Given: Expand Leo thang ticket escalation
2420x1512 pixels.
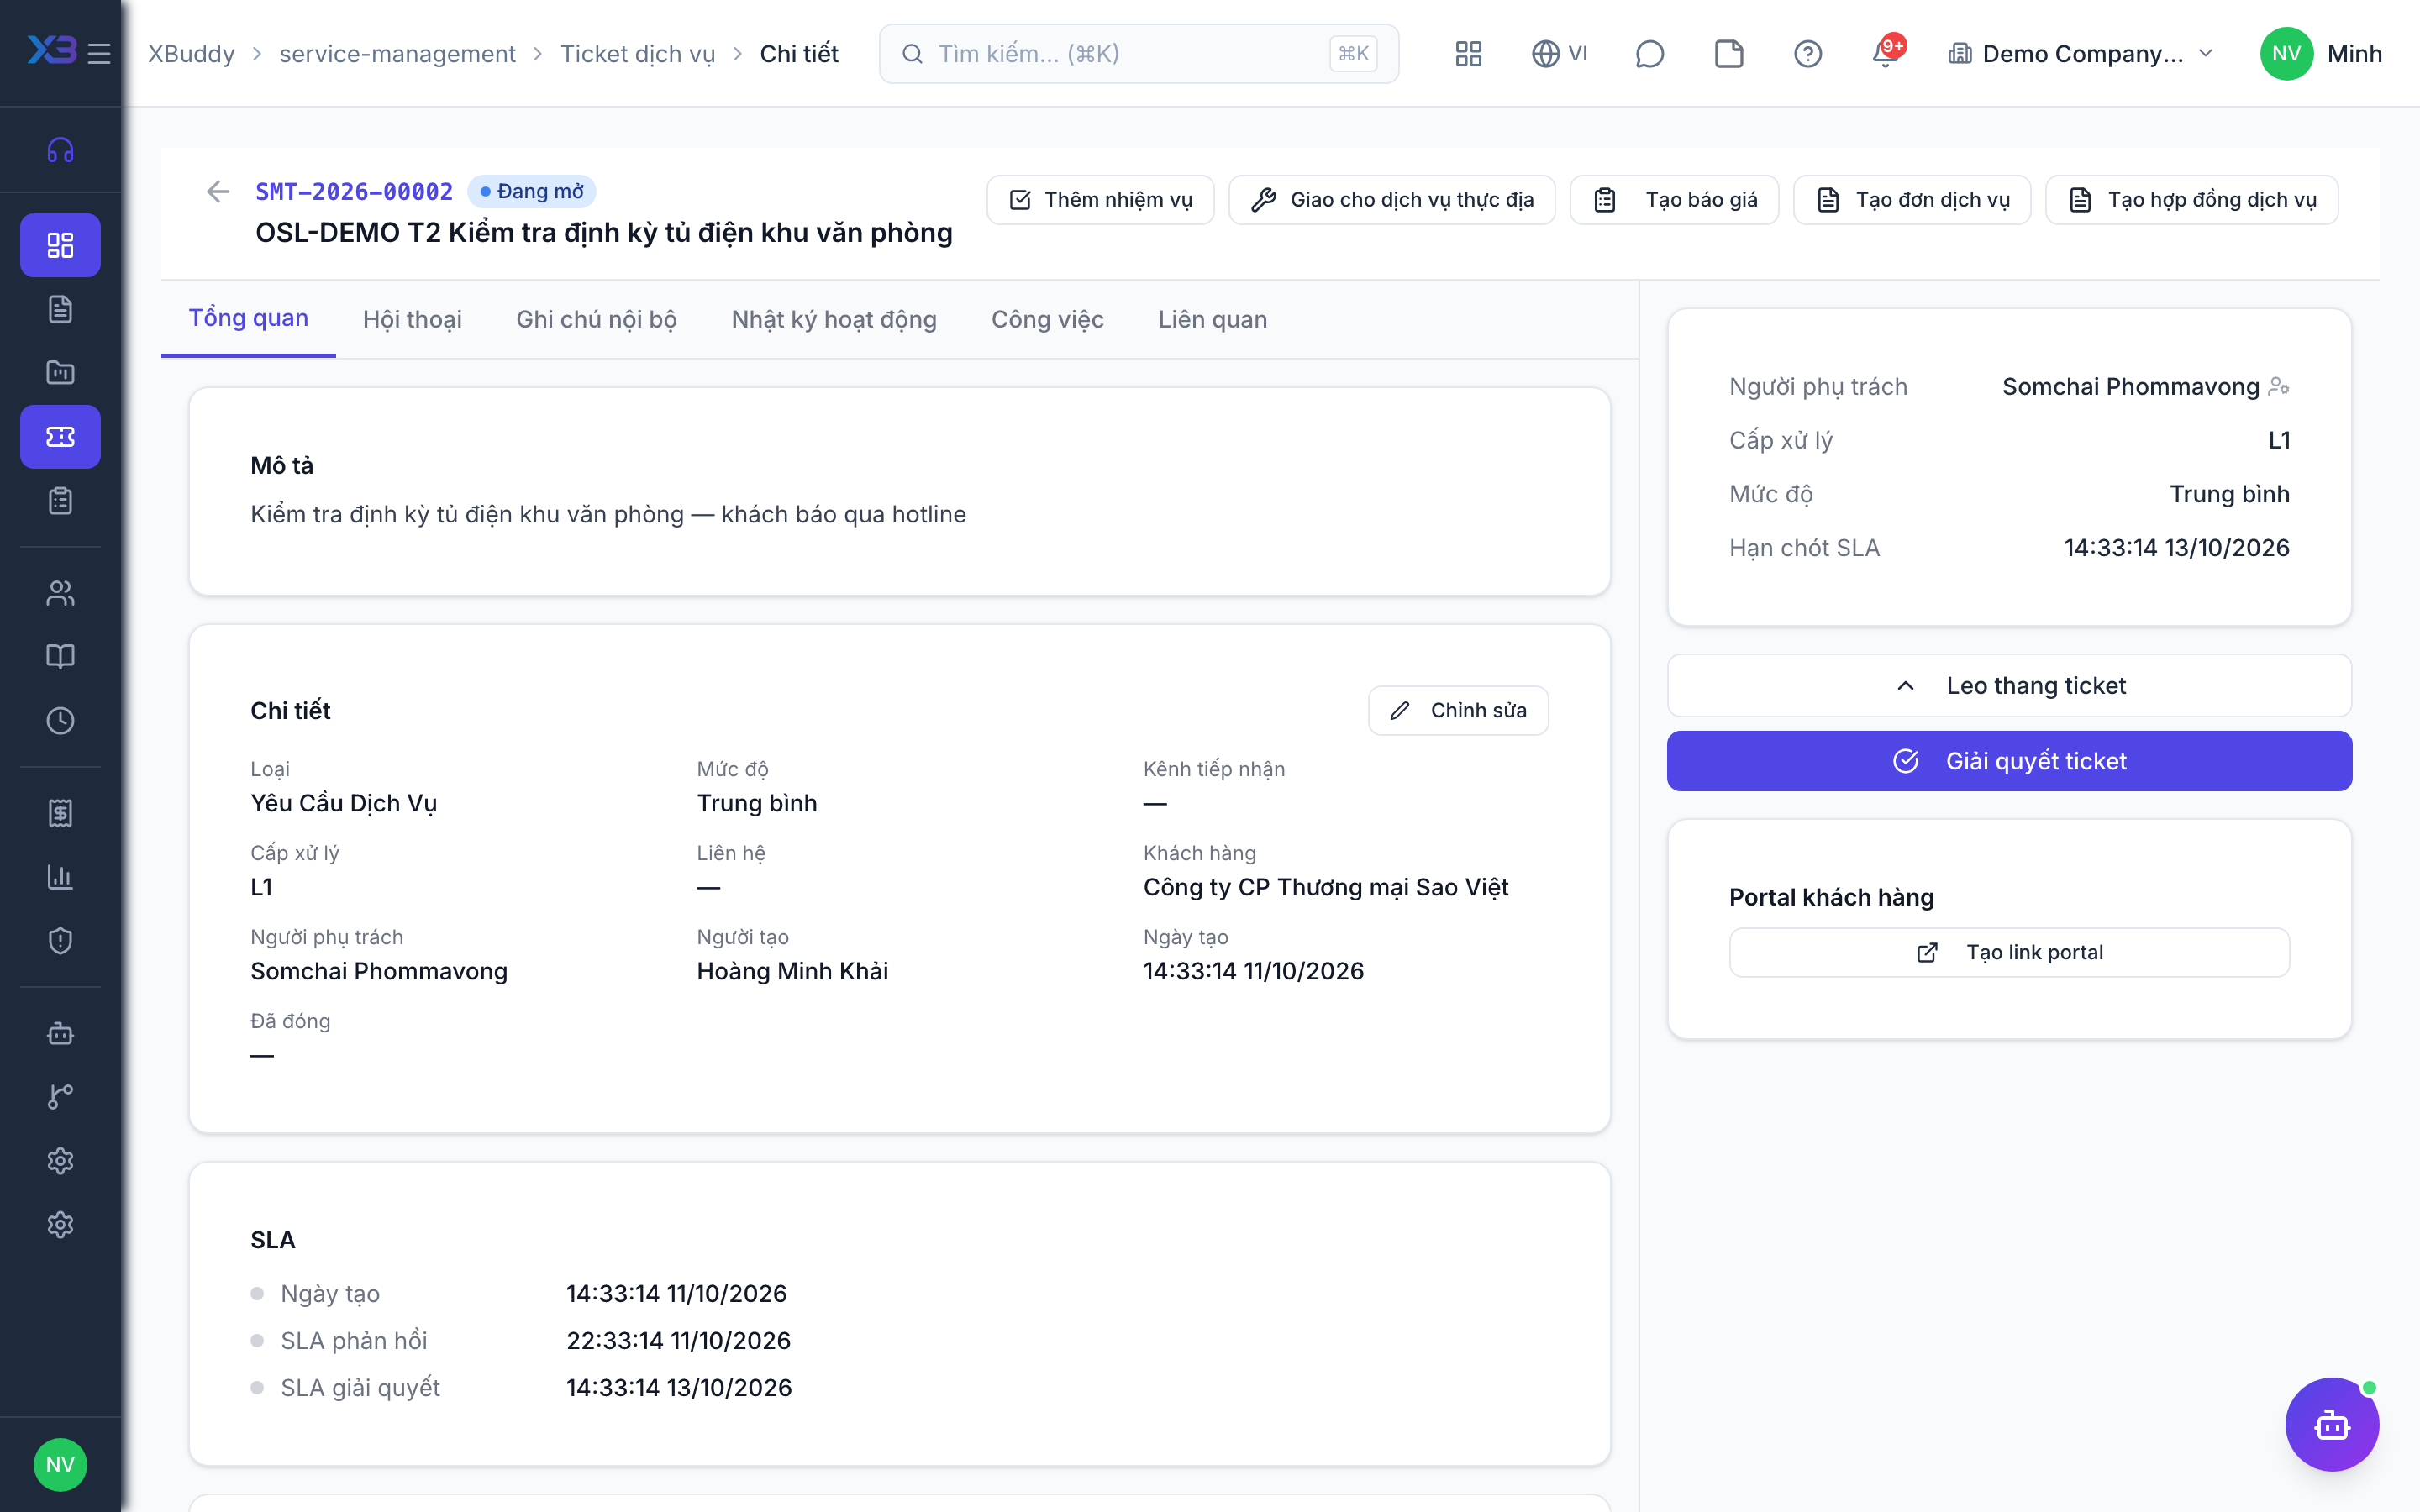Looking at the screenshot, I should (2009, 685).
